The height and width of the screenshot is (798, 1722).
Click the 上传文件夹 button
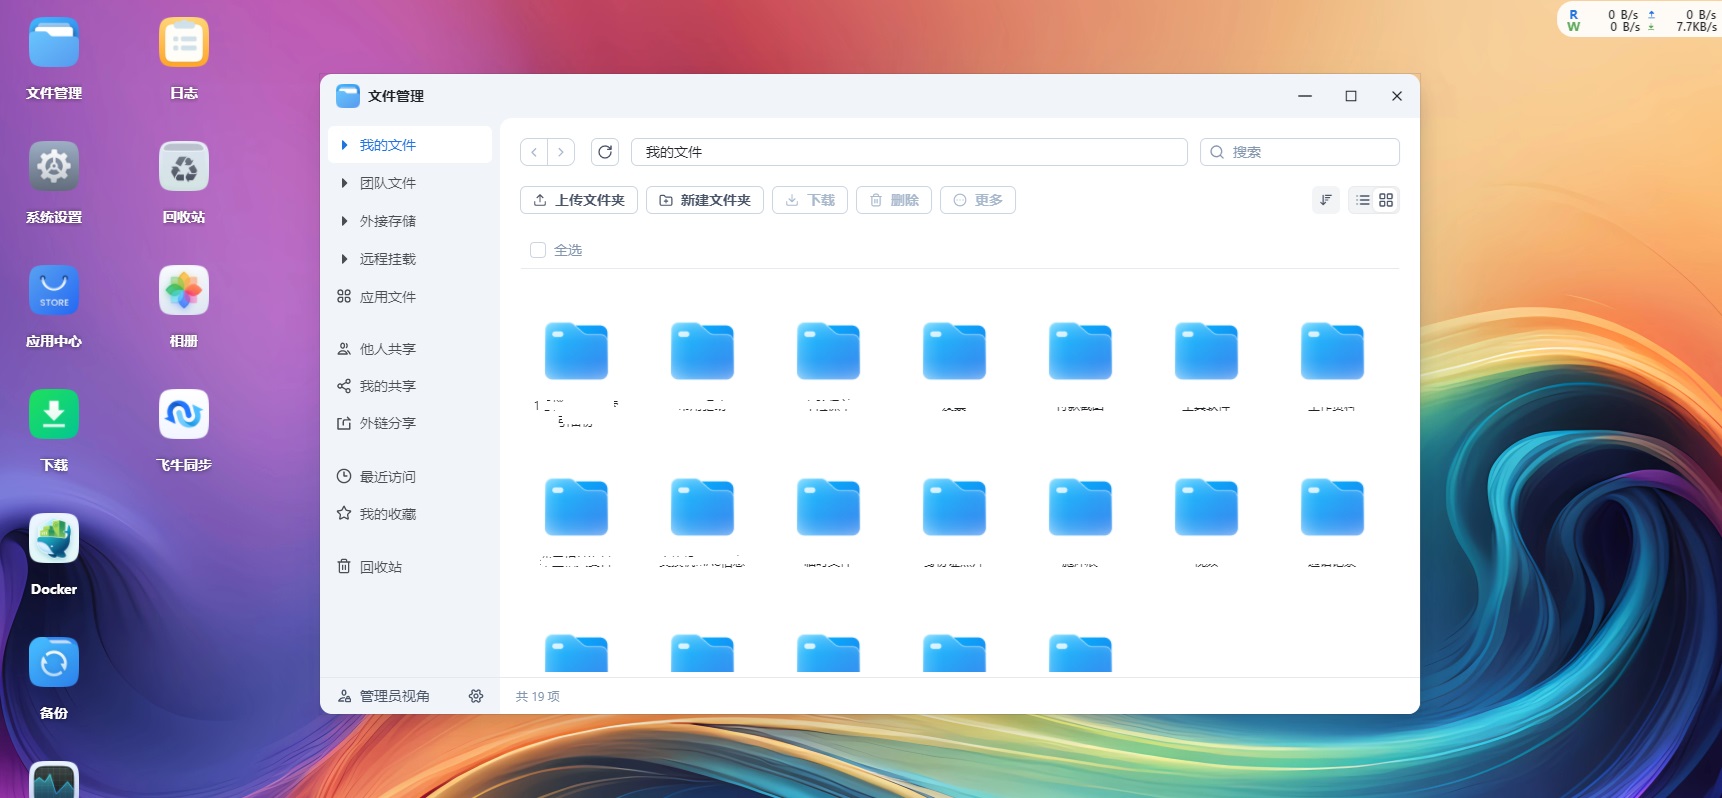pyautogui.click(x=579, y=200)
